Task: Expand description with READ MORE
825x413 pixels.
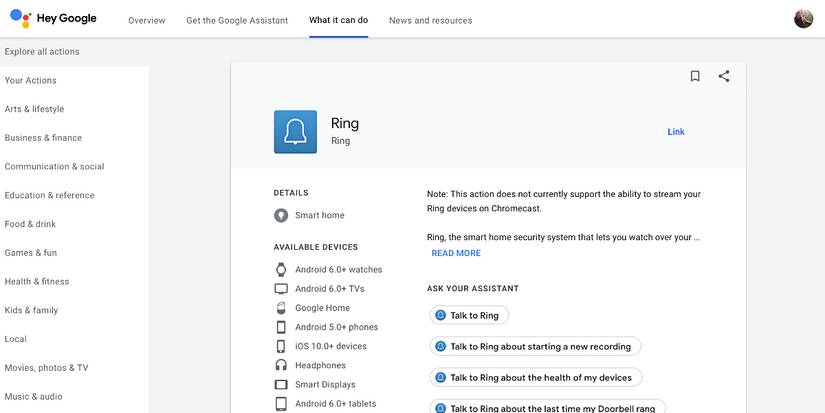Action: pyautogui.click(x=456, y=254)
